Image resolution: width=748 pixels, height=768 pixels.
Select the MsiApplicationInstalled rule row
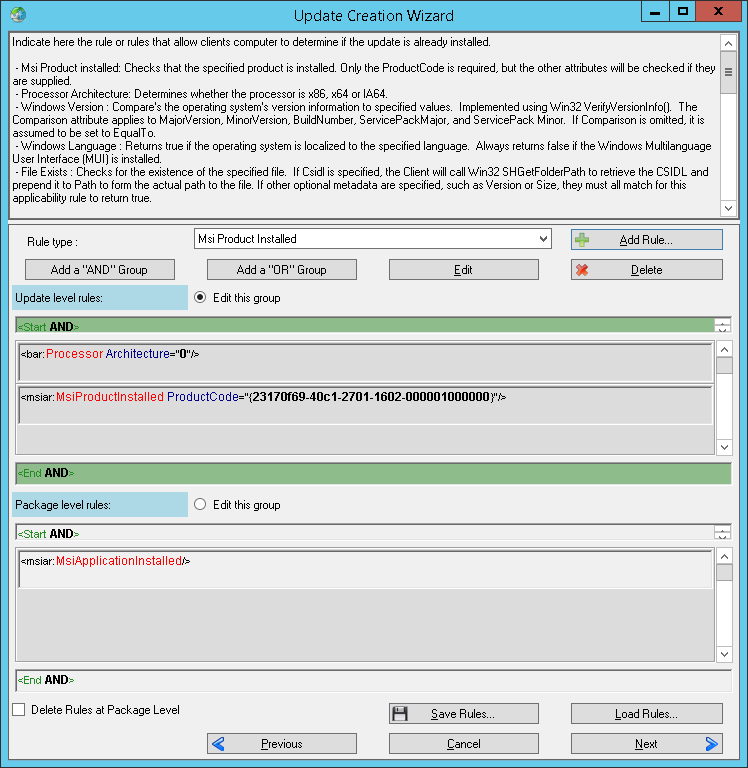[x=365, y=569]
